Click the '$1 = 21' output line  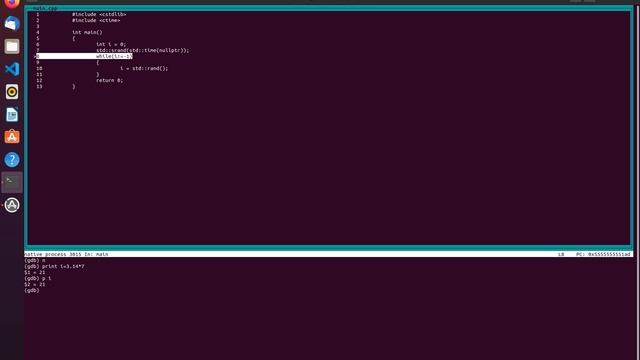point(35,272)
